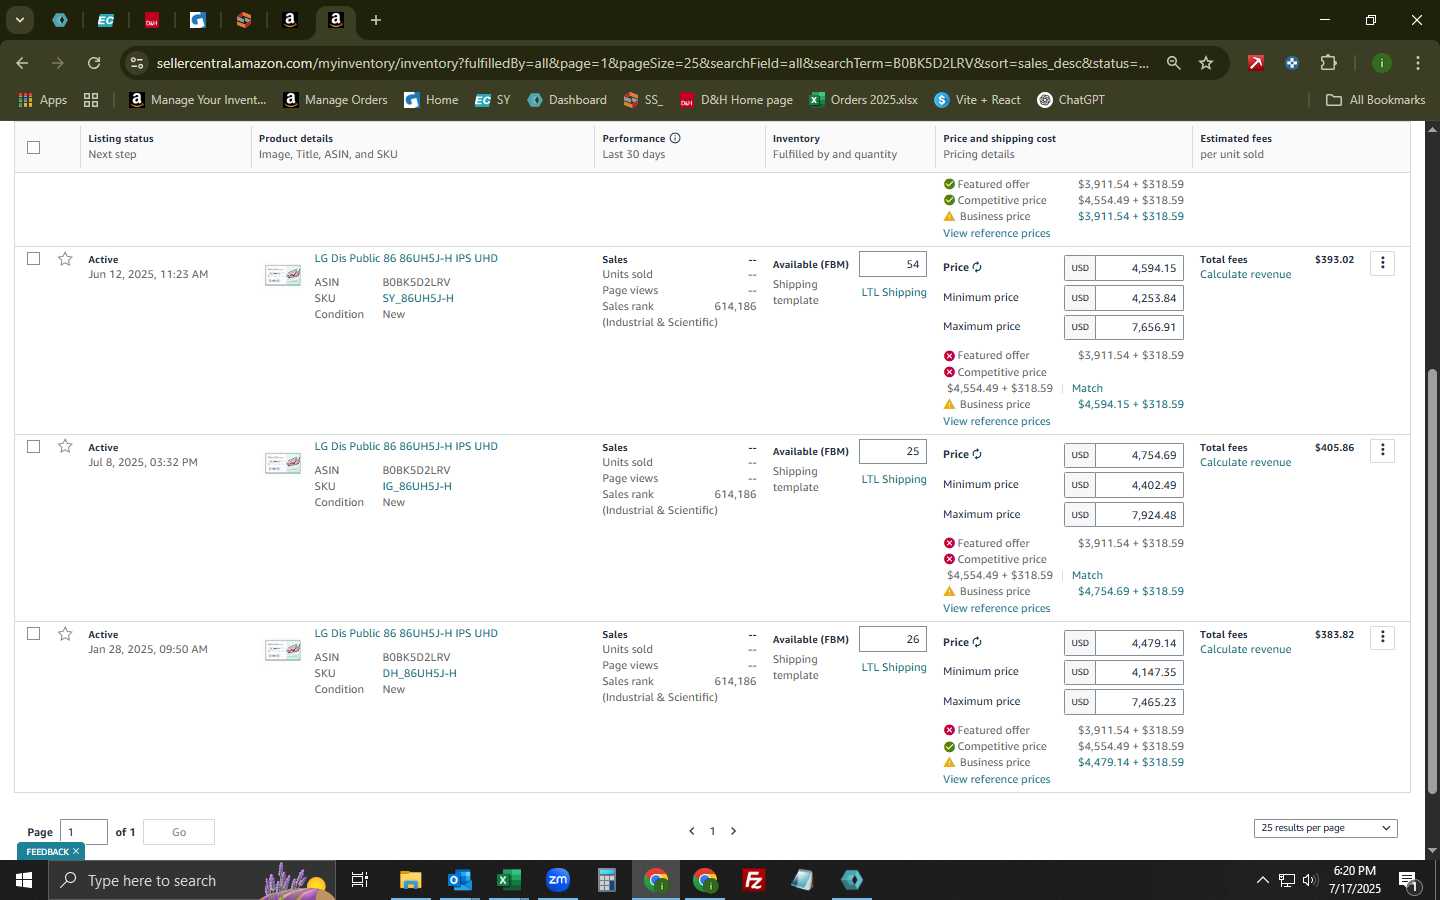1440x900 pixels.
Task: Open View reference prices for DH_86UH5J-H row
Action: [996, 779]
